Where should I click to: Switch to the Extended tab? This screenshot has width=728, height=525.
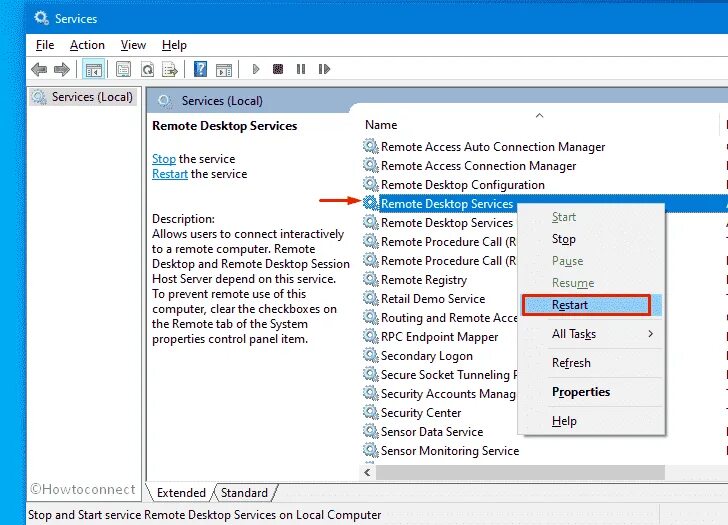point(181,493)
